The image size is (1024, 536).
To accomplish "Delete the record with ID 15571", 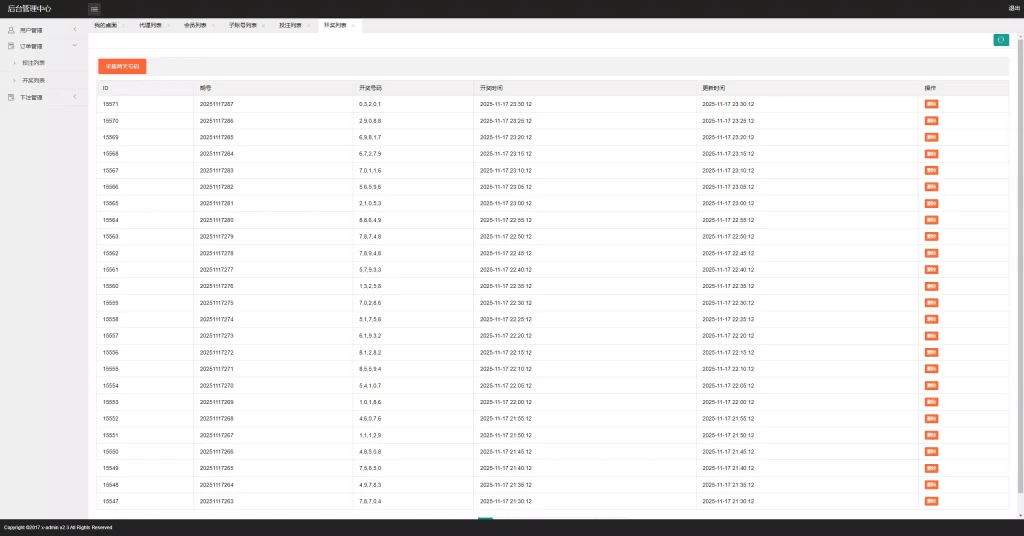I will [931, 104].
